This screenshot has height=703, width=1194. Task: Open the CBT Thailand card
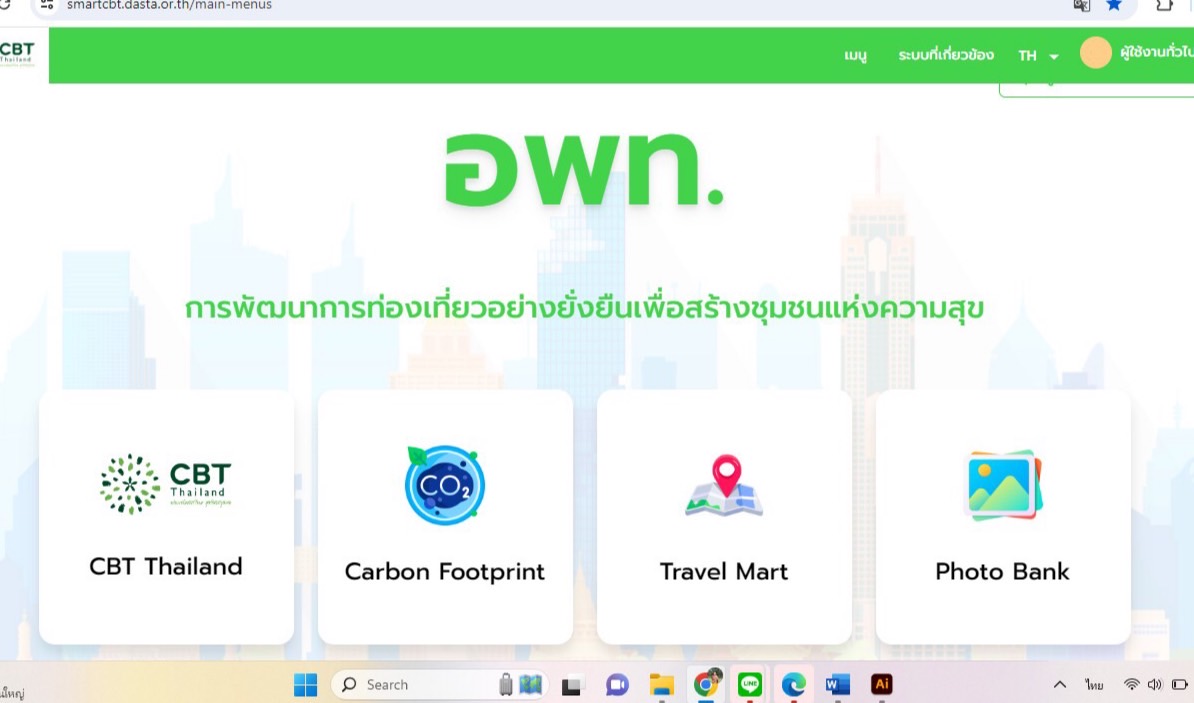166,516
